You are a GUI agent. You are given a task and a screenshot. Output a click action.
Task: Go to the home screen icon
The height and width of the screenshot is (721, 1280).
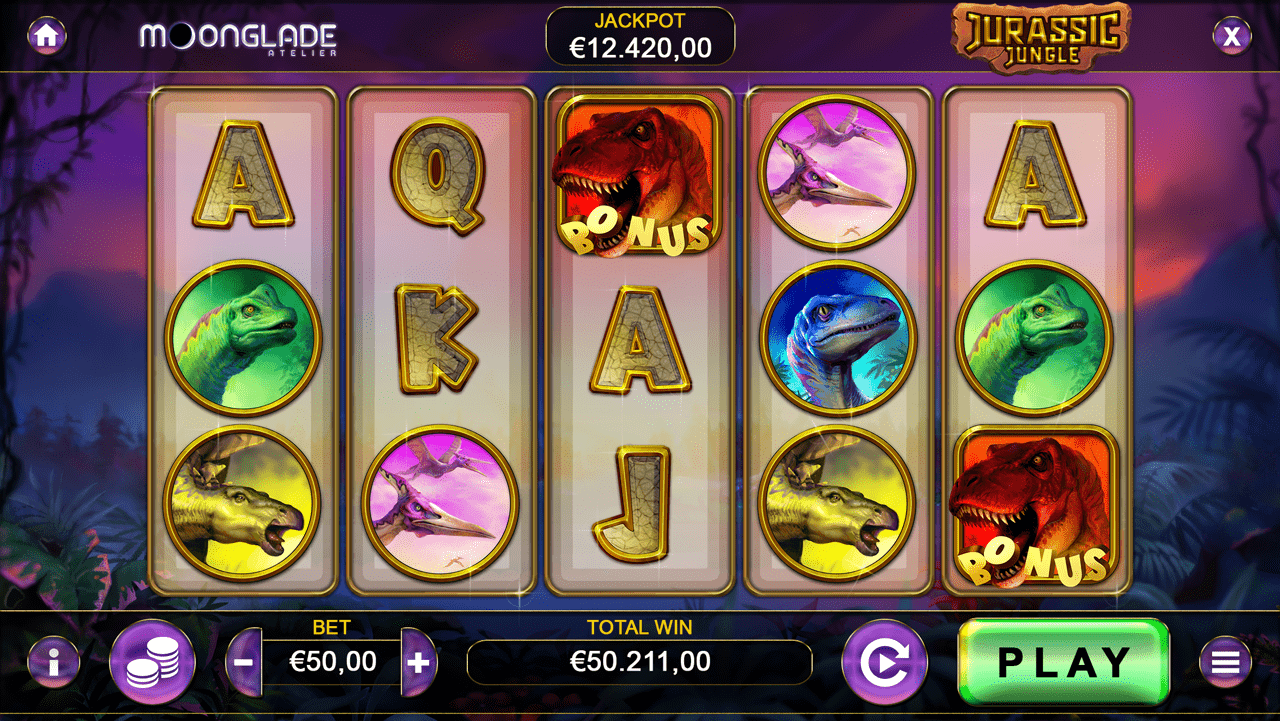[x=47, y=36]
